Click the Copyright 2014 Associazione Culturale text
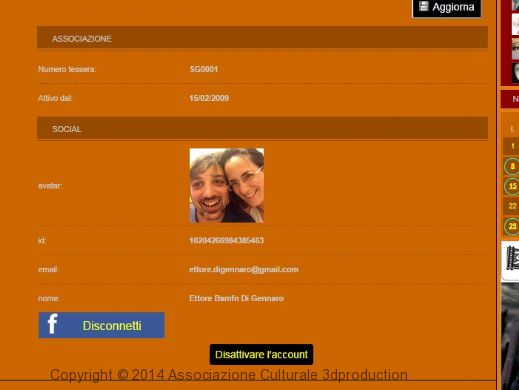This screenshot has height=390, width=519. coord(229,375)
